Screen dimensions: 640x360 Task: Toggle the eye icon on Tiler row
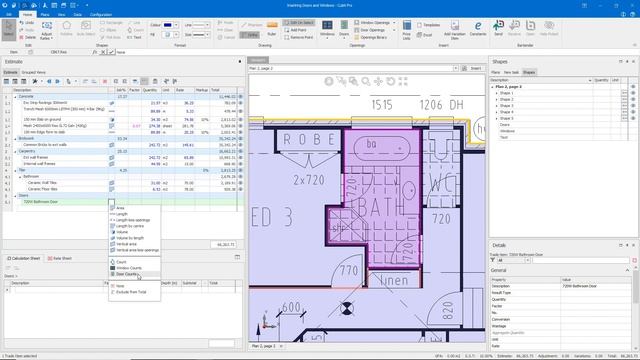click(x=240, y=170)
